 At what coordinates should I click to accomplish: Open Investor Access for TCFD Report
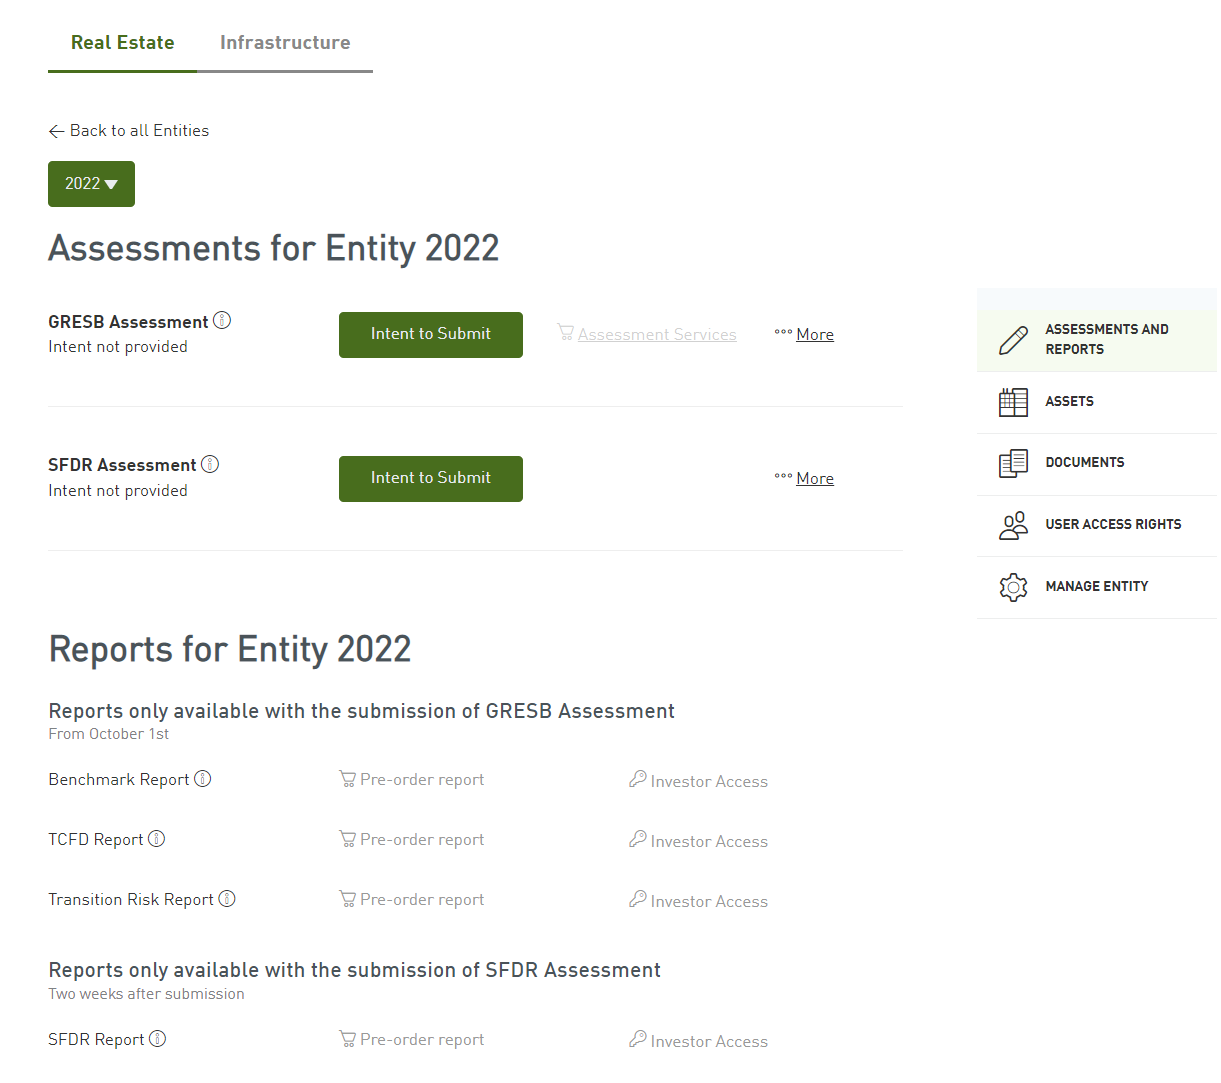click(x=709, y=842)
